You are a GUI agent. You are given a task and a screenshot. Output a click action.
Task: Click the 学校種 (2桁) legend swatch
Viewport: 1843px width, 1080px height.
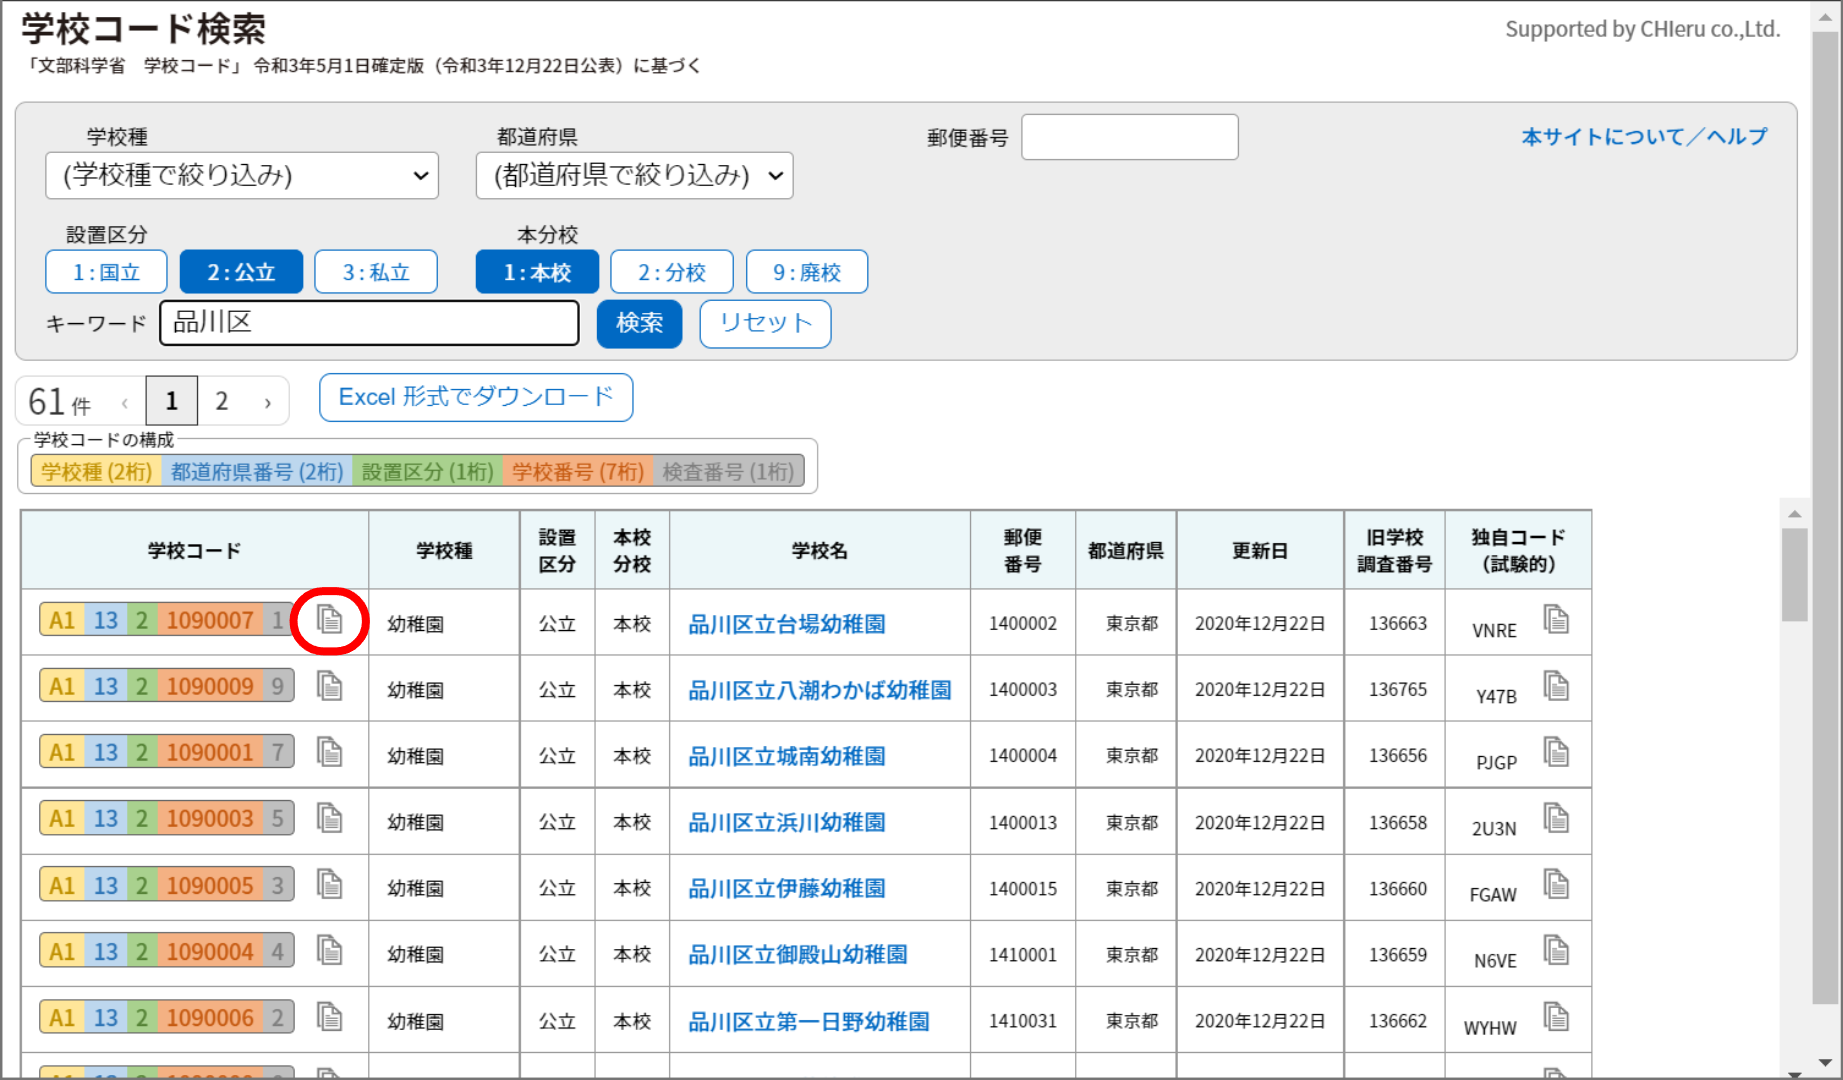coord(96,471)
